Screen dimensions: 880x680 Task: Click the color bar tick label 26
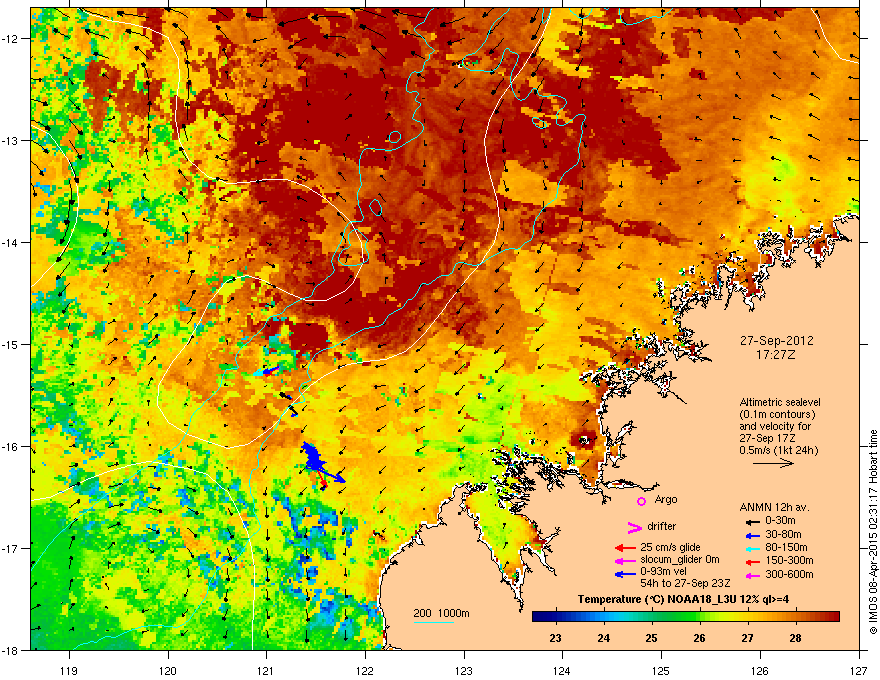coord(699,638)
